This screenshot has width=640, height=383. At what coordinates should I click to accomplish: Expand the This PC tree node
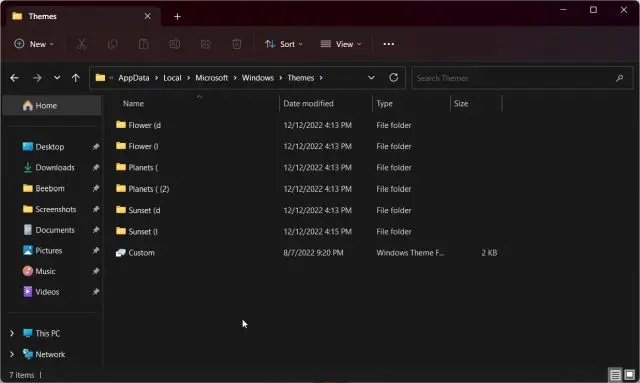click(x=12, y=334)
